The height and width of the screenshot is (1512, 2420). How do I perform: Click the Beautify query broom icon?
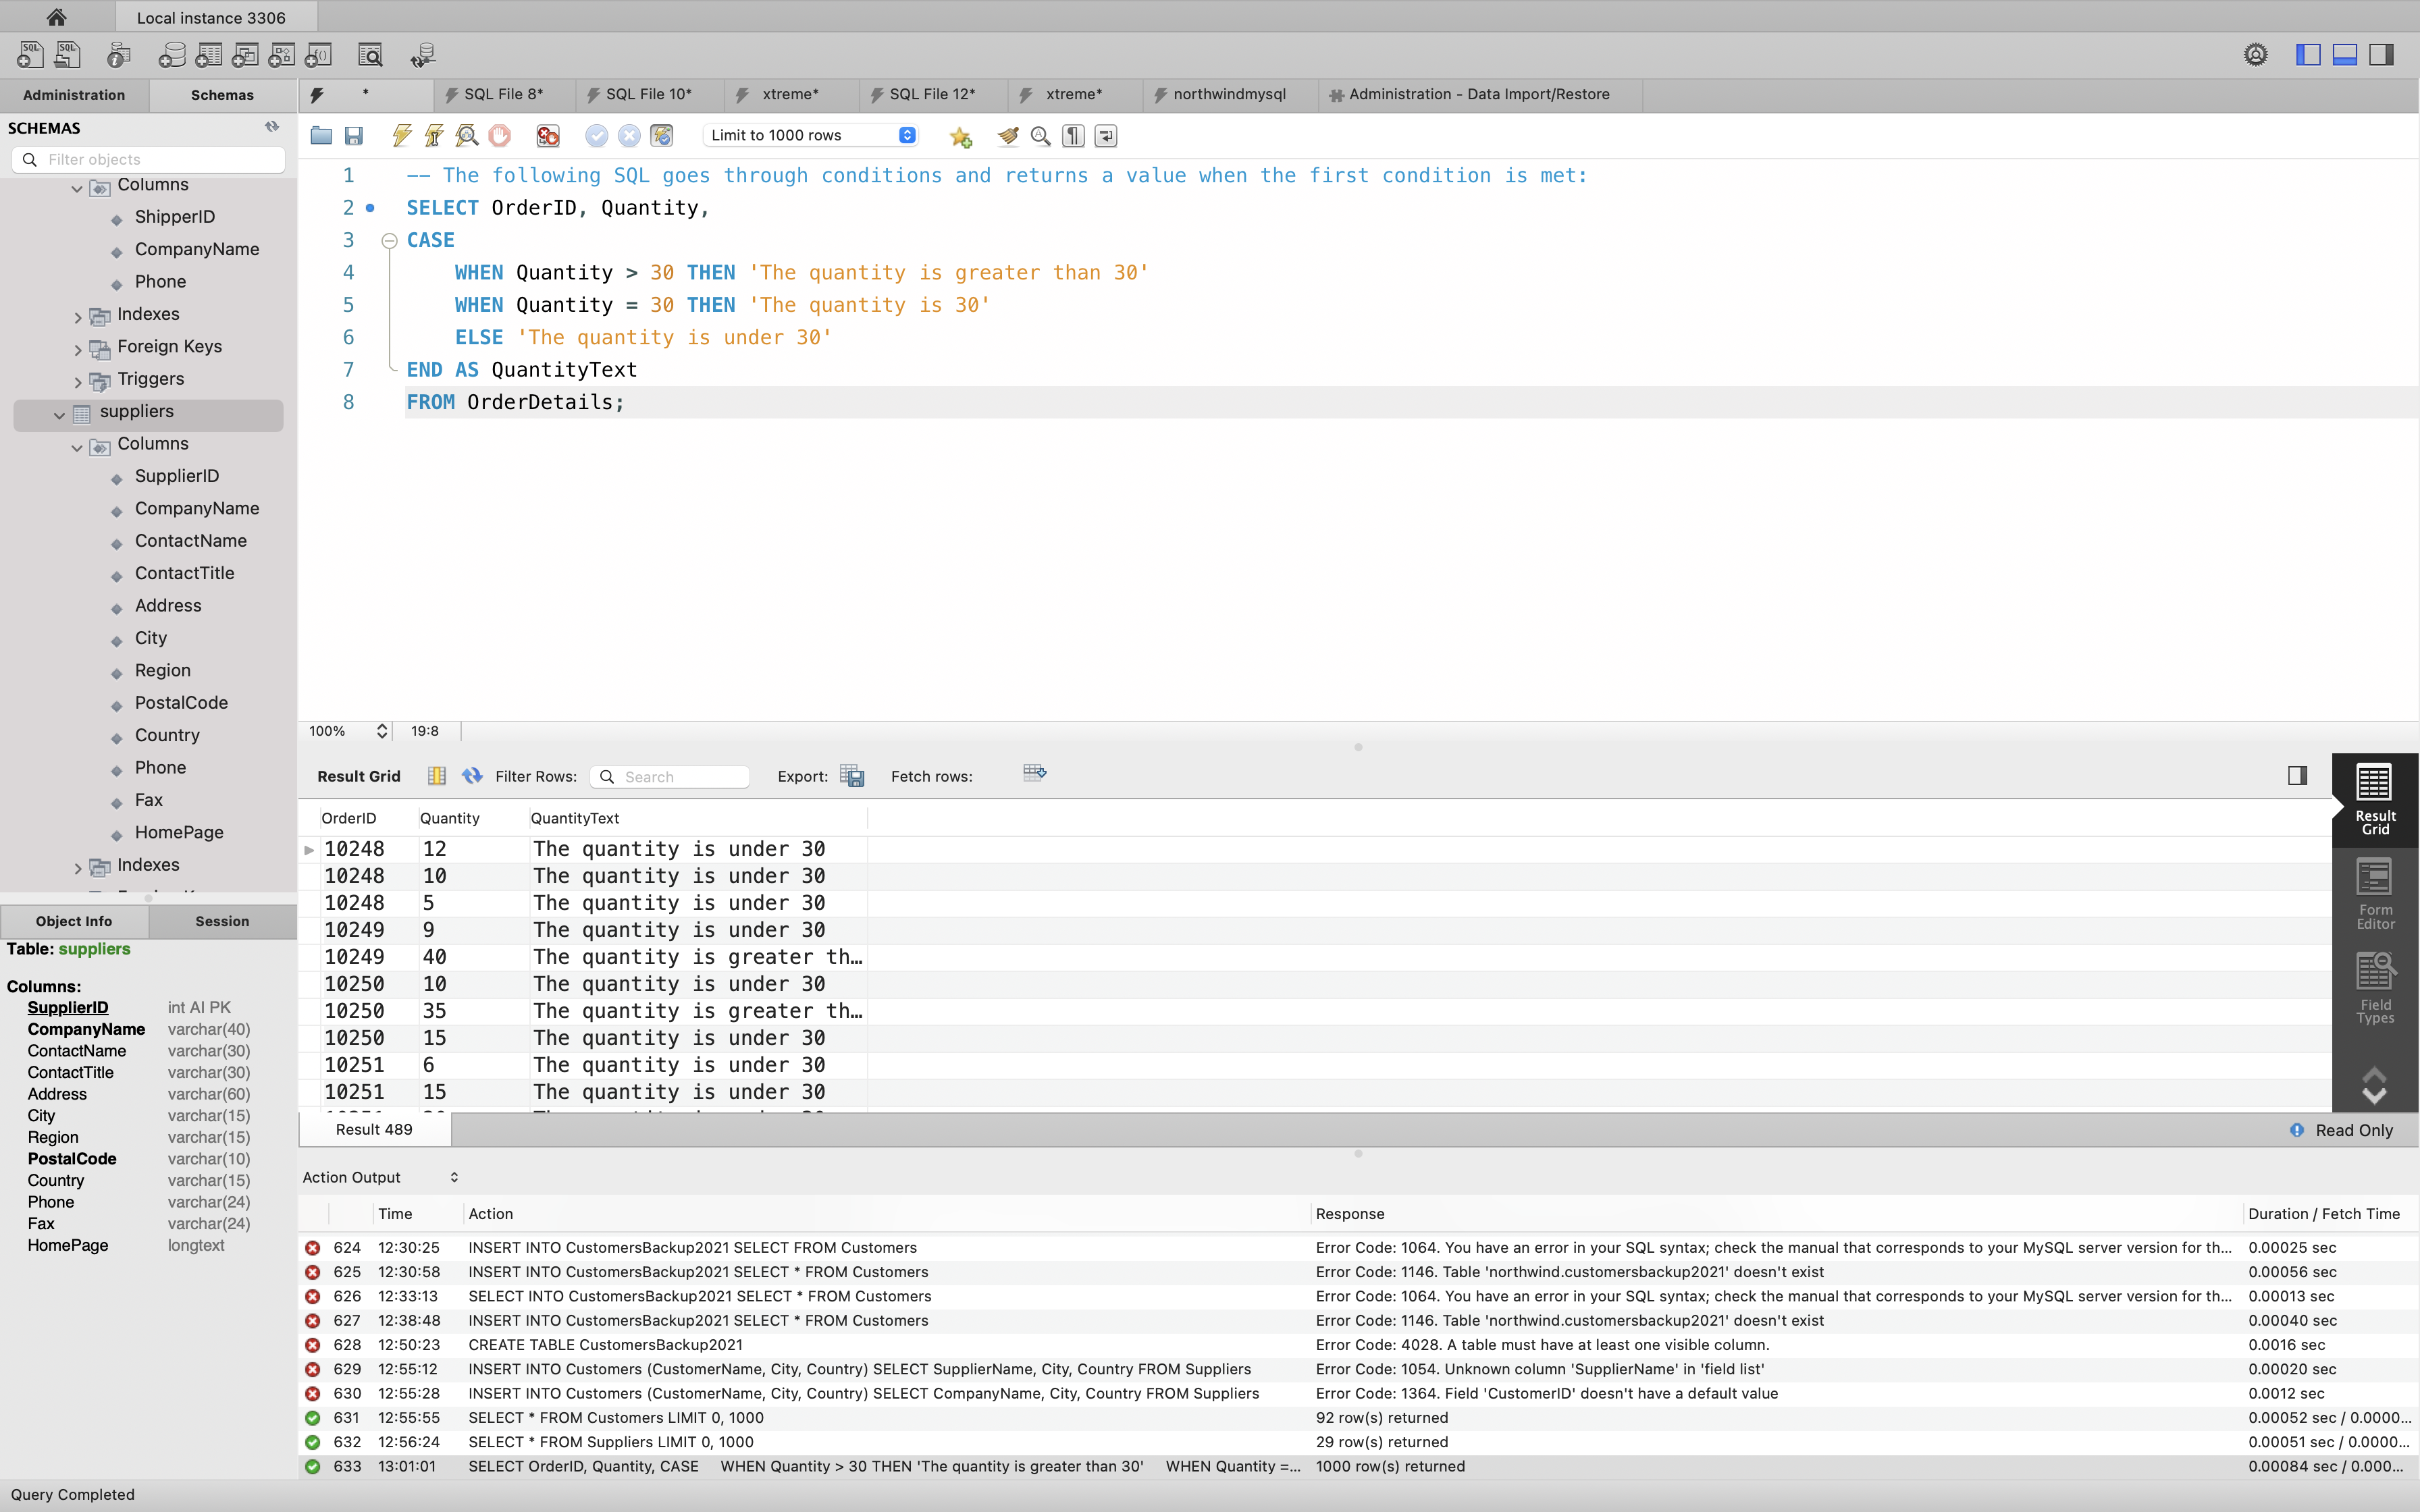coord(1007,136)
